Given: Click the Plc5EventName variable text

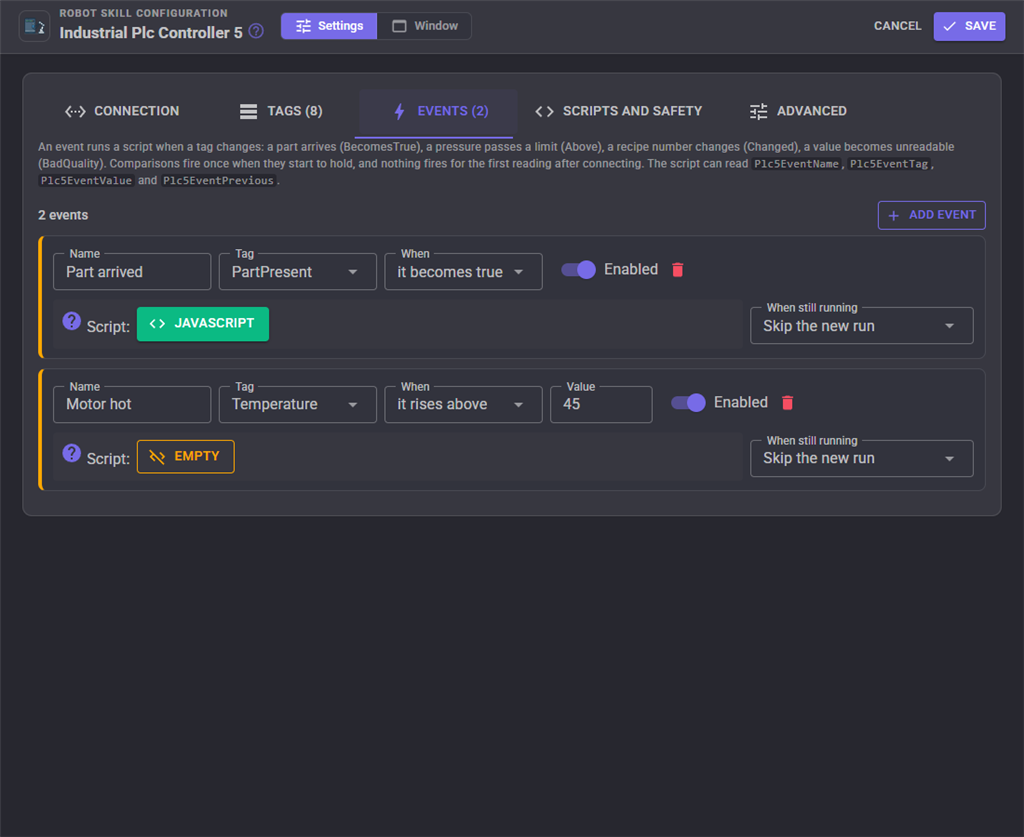Looking at the screenshot, I should (x=796, y=164).
